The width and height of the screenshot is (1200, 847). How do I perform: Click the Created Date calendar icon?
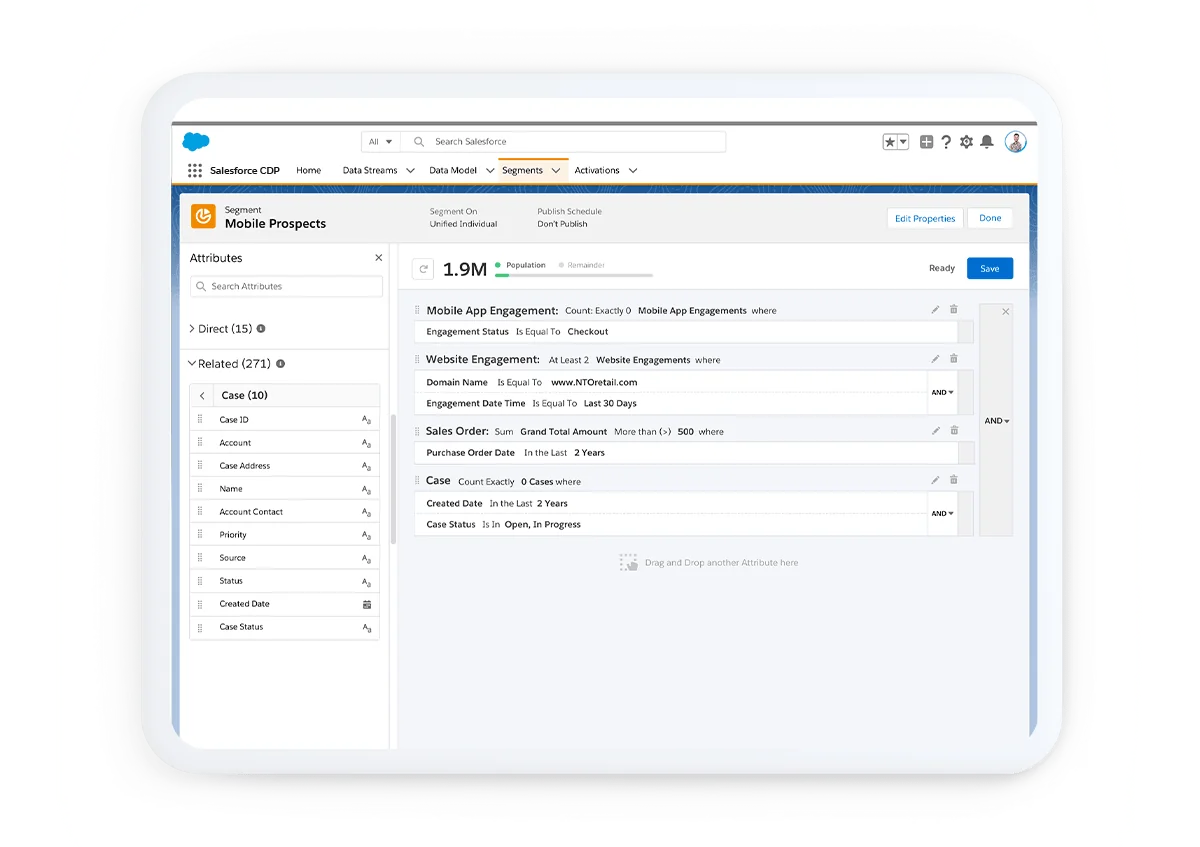coord(367,605)
